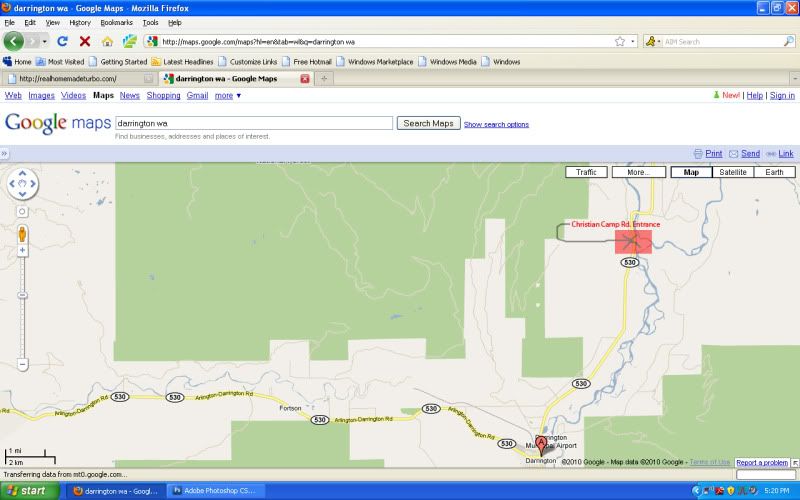Screen dimensions: 800x500
Task: Click the AIM Search box
Action: tap(722, 42)
